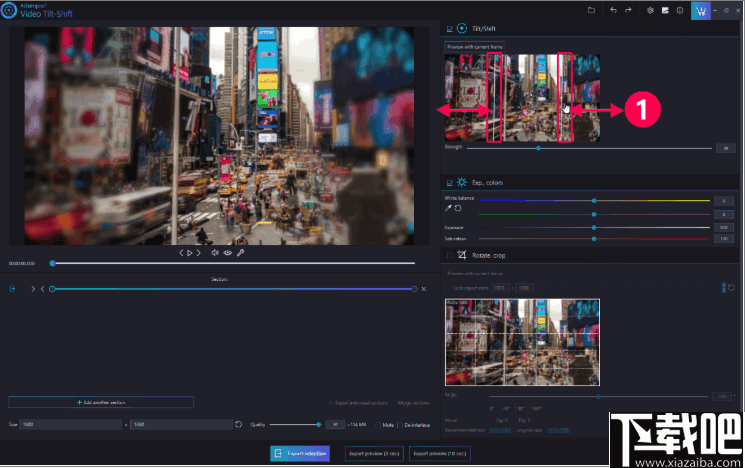Open settings gear in title bar

click(650, 10)
